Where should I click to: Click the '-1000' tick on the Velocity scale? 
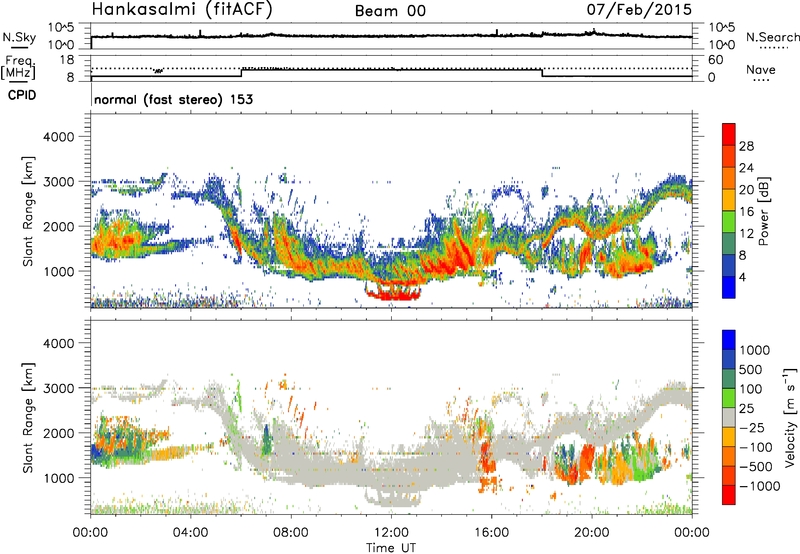click(760, 486)
